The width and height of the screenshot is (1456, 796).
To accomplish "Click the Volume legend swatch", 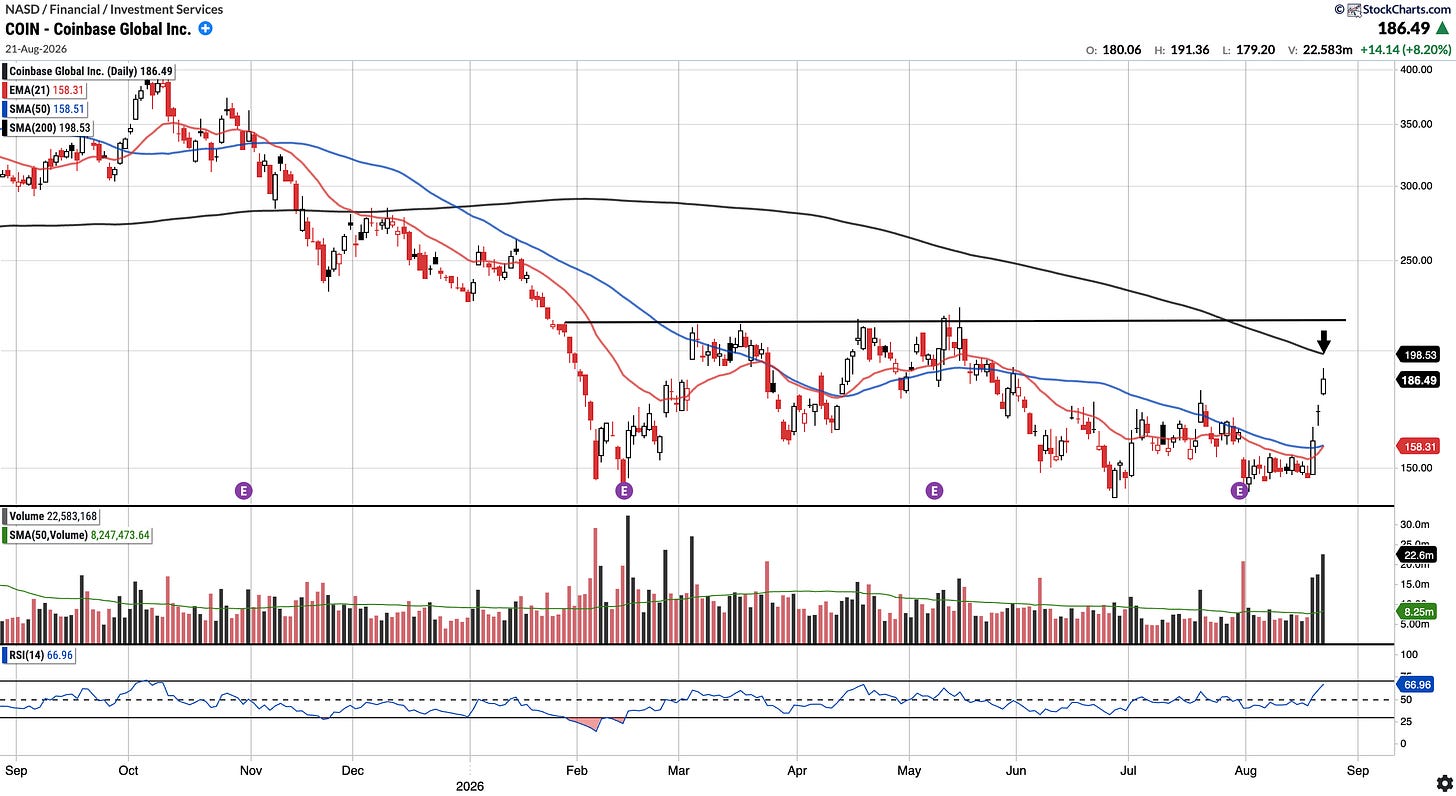I will (5, 517).
